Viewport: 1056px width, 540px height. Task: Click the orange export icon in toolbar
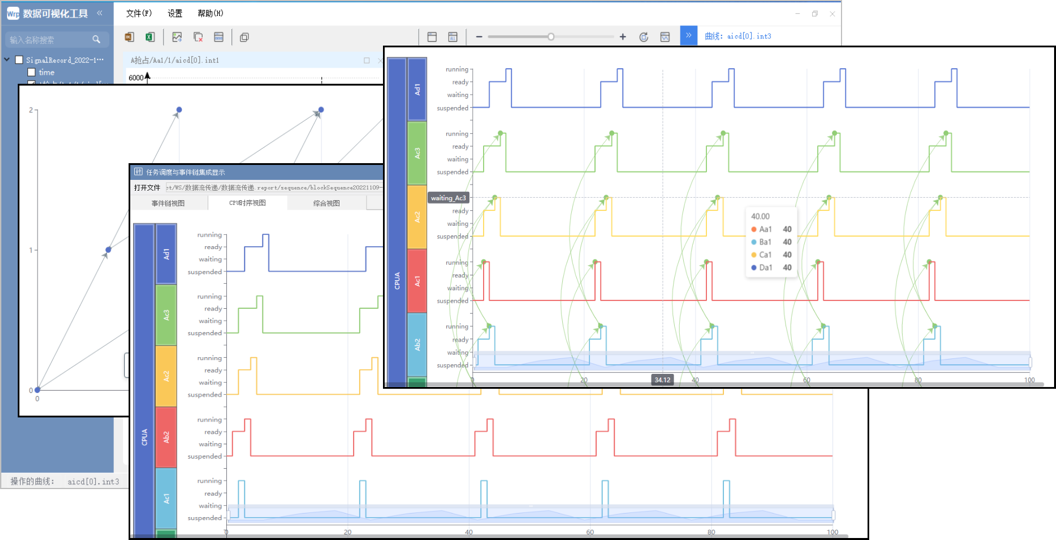click(129, 37)
